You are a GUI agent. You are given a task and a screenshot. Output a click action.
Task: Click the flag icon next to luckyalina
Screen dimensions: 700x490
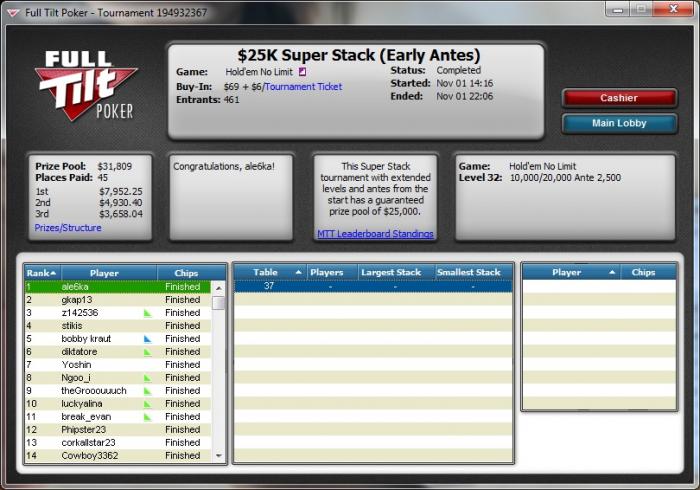coord(148,404)
